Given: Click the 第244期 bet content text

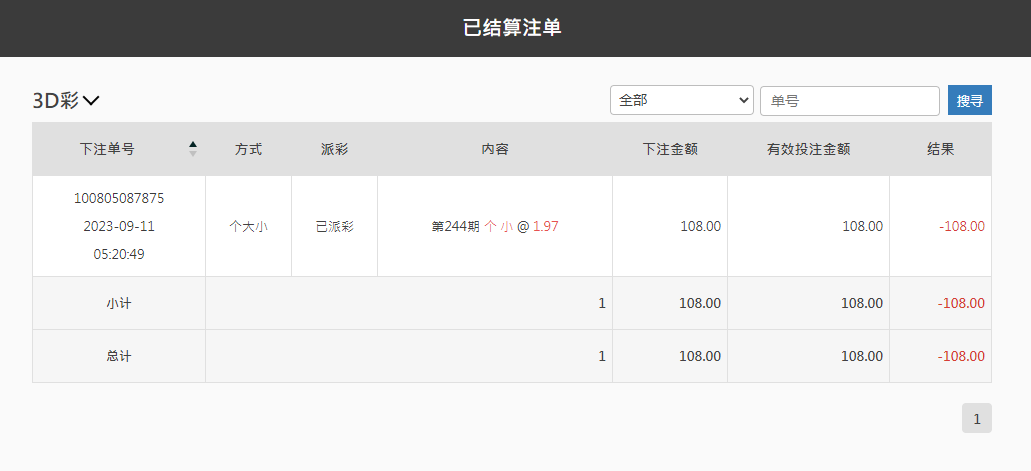Looking at the screenshot, I should click(455, 227).
